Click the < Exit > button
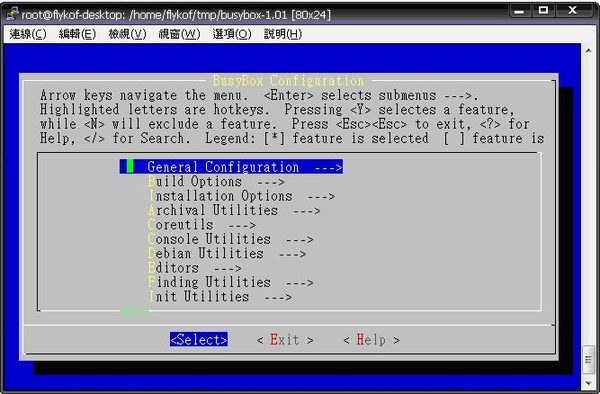Image resolution: width=600 pixels, height=394 pixels. click(x=285, y=340)
